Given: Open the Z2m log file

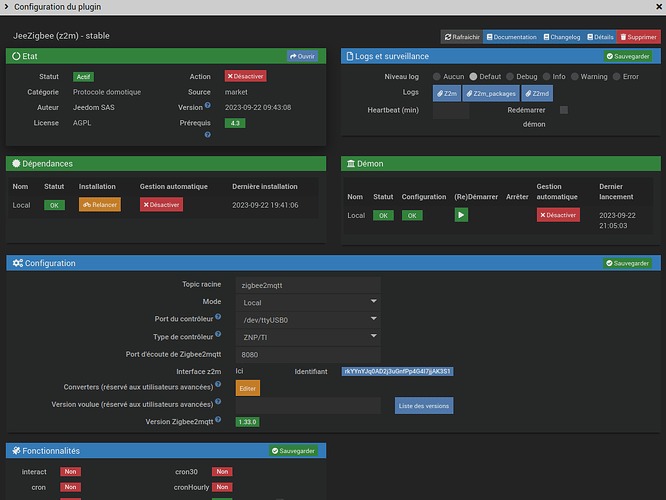Looking at the screenshot, I should pos(446,93).
